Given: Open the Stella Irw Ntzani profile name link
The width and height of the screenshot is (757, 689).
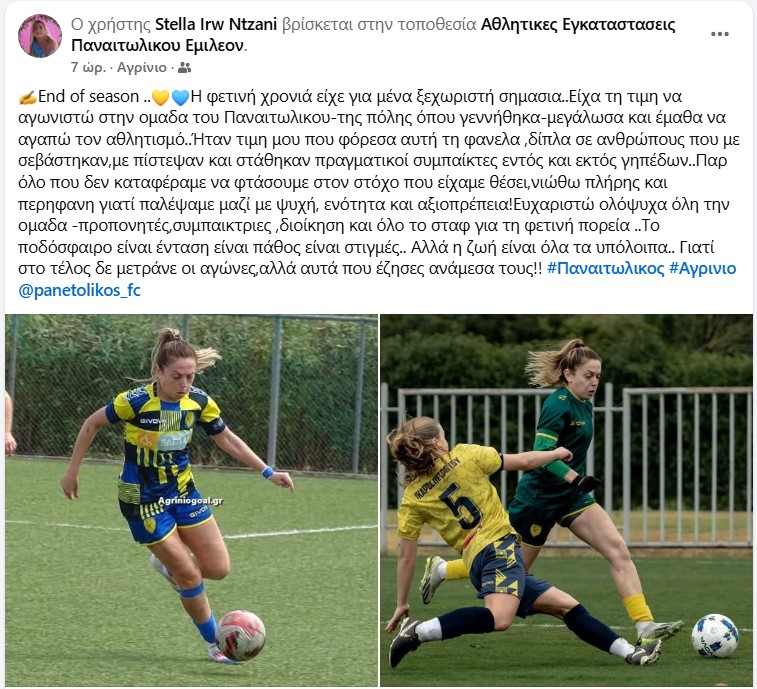Looking at the screenshot, I should tap(216, 24).
